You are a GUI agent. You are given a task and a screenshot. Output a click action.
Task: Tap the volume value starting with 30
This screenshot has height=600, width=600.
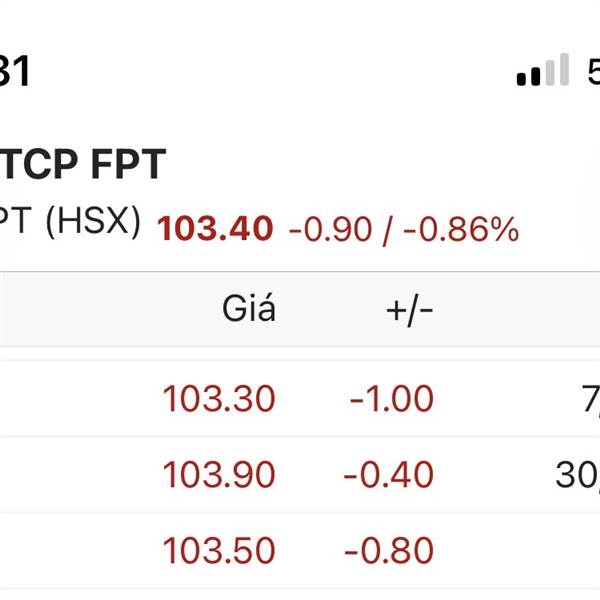[x=577, y=476]
